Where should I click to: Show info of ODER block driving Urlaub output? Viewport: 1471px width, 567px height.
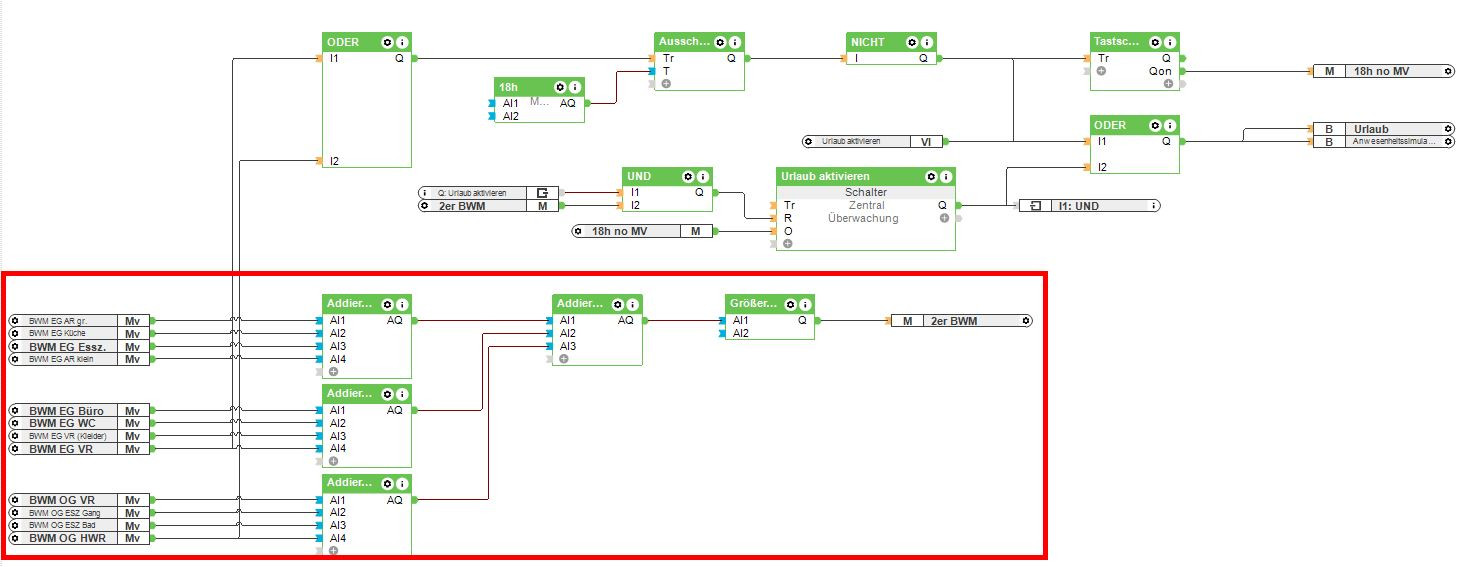click(1169, 125)
